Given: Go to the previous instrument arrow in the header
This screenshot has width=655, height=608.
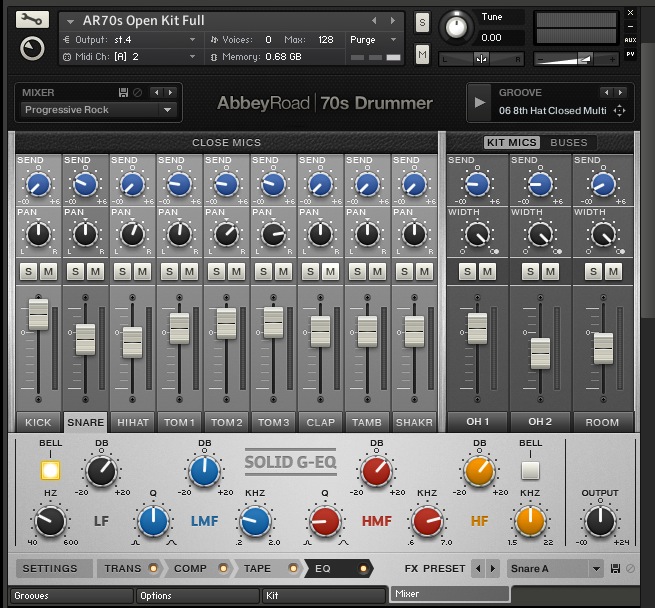Looking at the screenshot, I should pos(374,20).
